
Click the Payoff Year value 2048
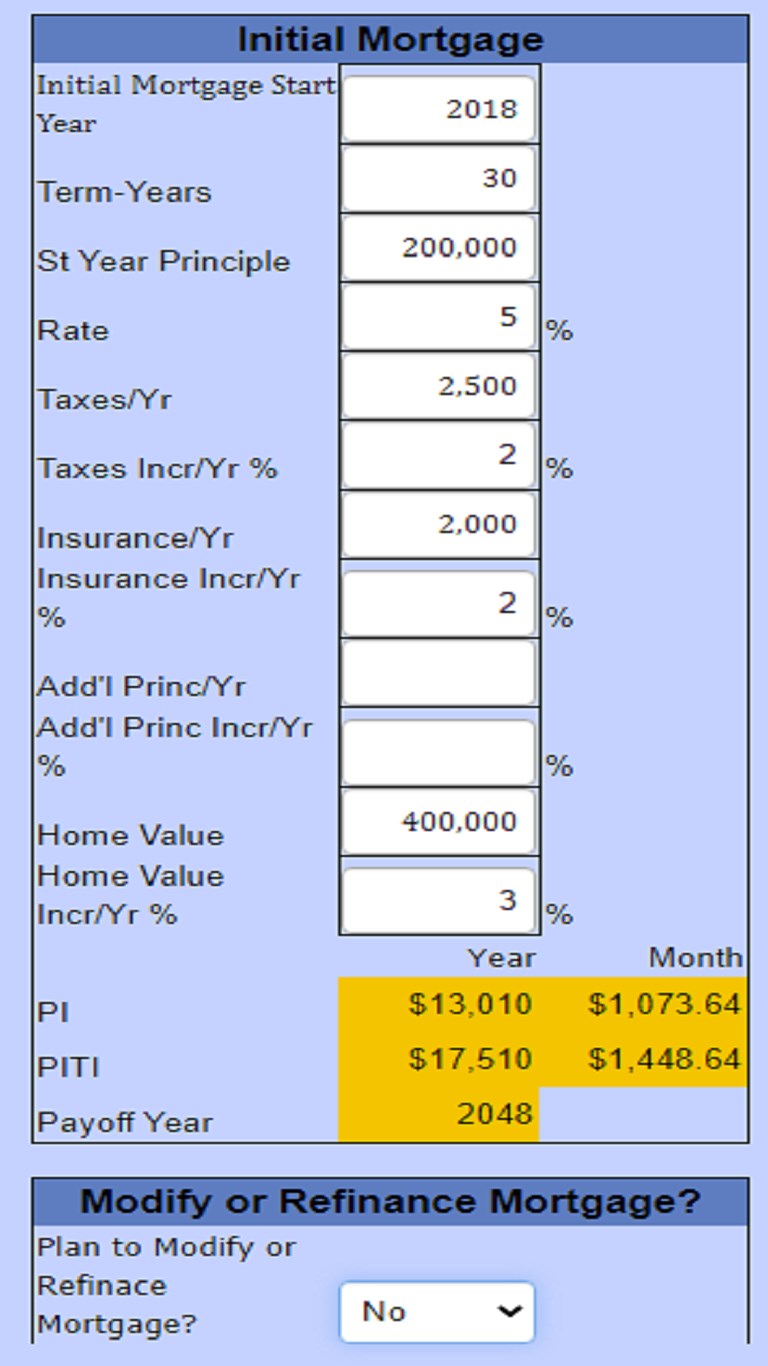pyautogui.click(x=494, y=1114)
